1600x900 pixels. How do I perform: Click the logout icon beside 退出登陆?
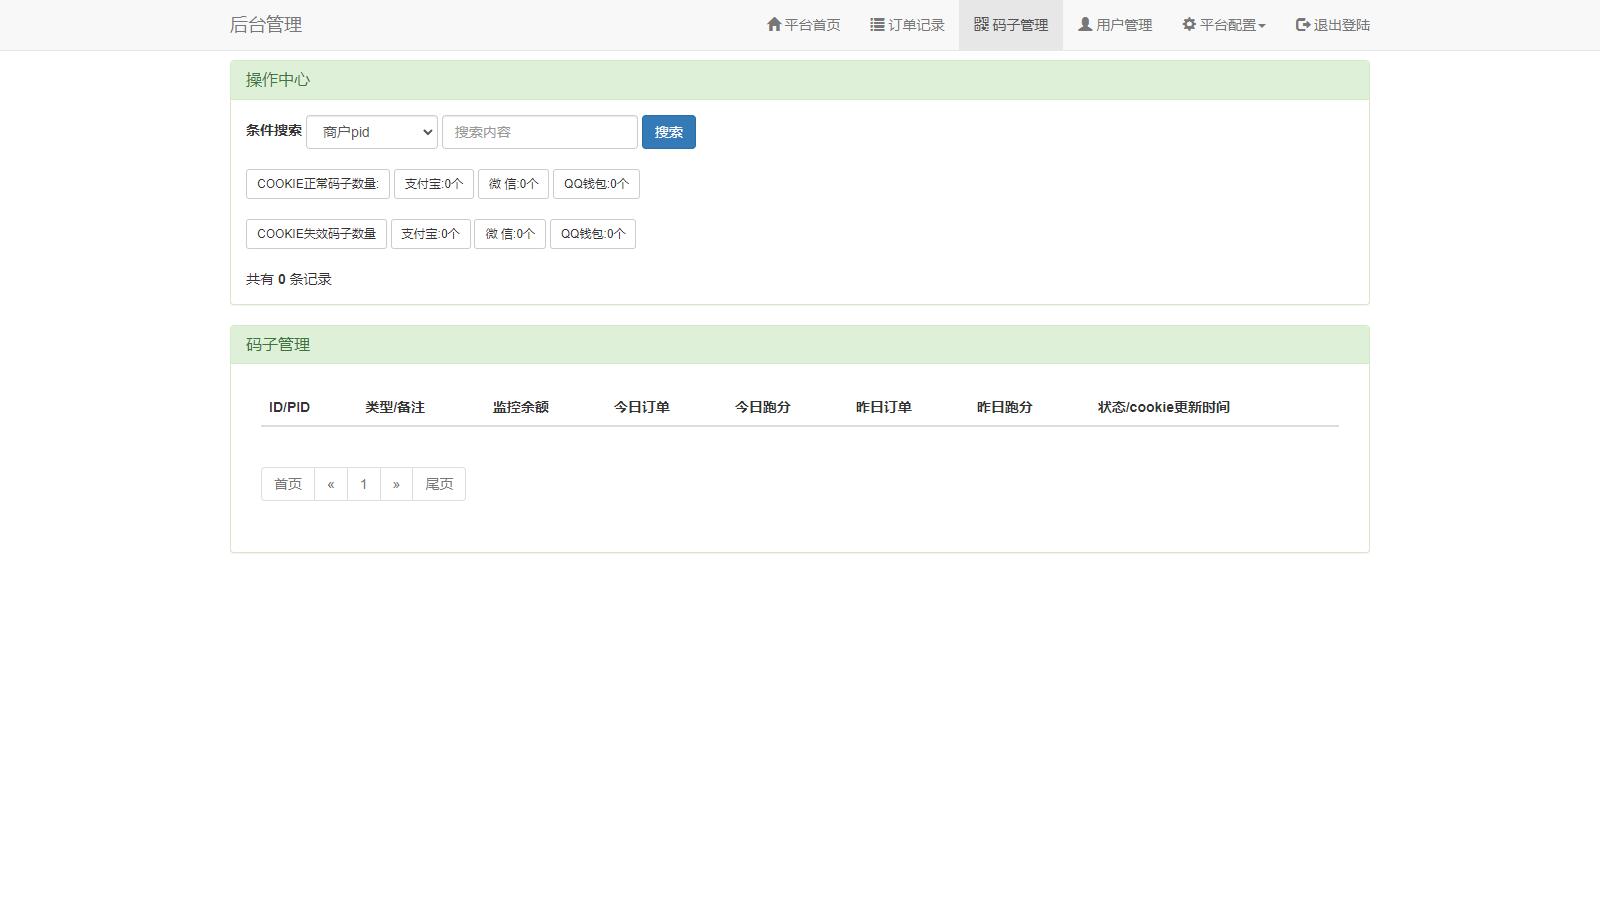coord(1303,24)
